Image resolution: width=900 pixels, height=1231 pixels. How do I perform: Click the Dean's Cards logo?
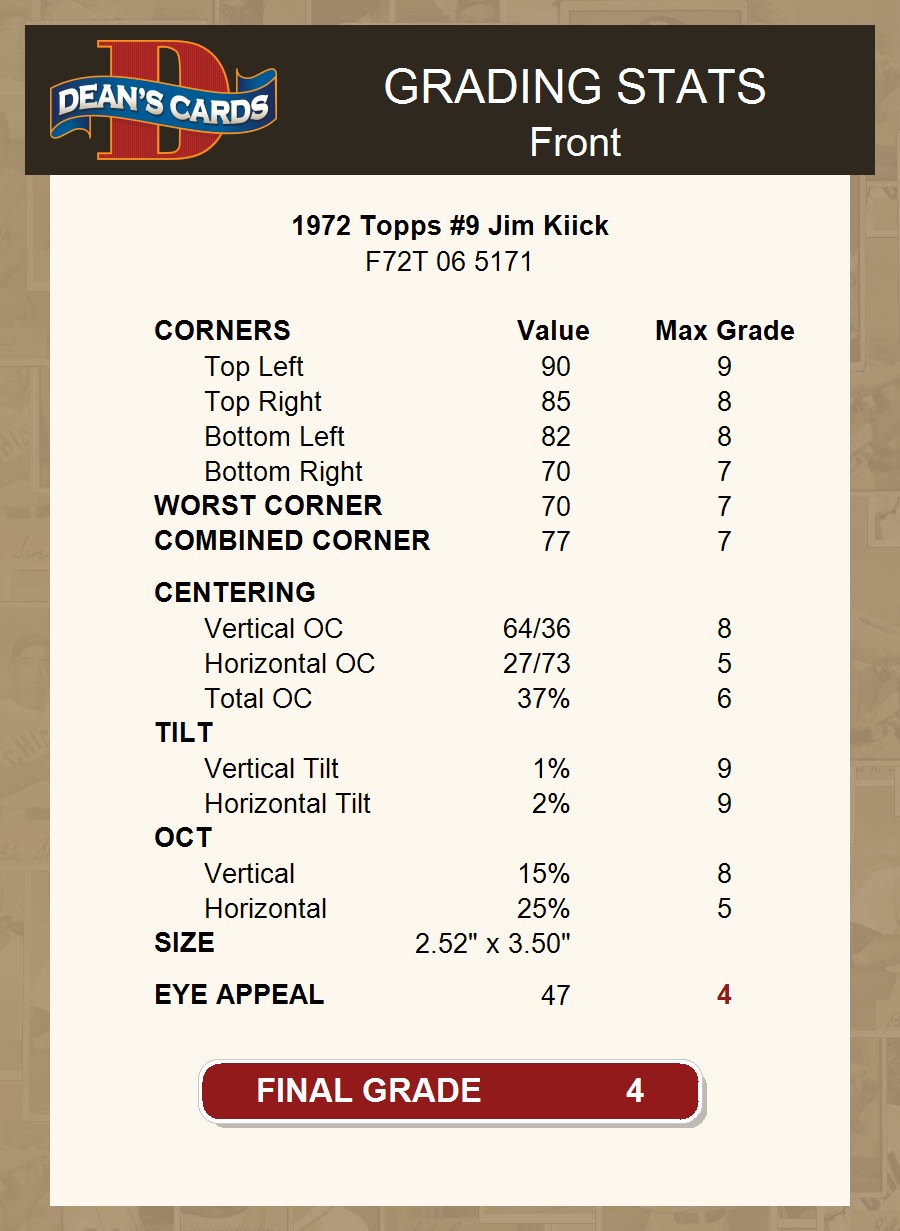coord(163,100)
